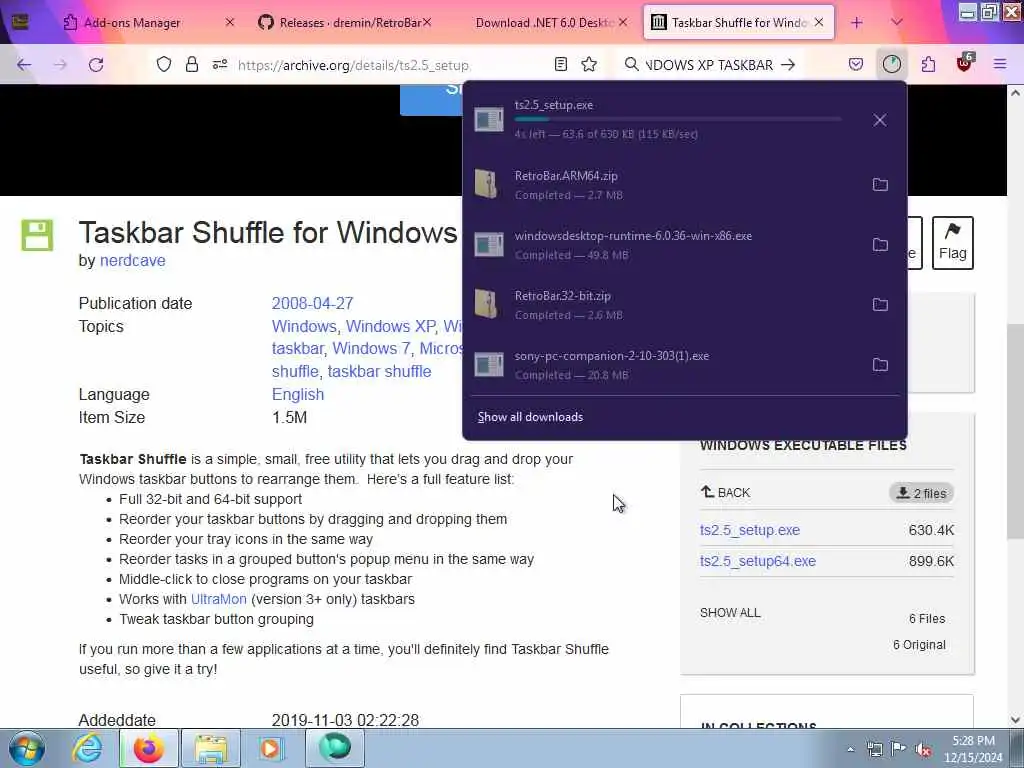Click the browser Back arrow
This screenshot has height=768, width=1024.
[24, 65]
